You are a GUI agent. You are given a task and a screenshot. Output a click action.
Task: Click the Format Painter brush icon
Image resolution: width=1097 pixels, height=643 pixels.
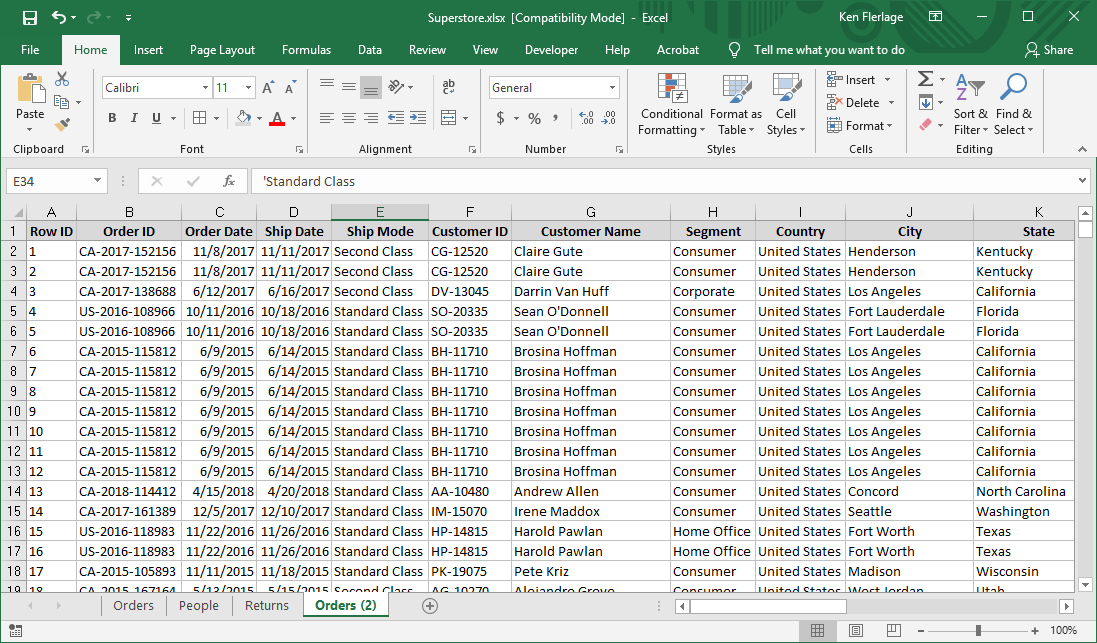click(x=62, y=125)
